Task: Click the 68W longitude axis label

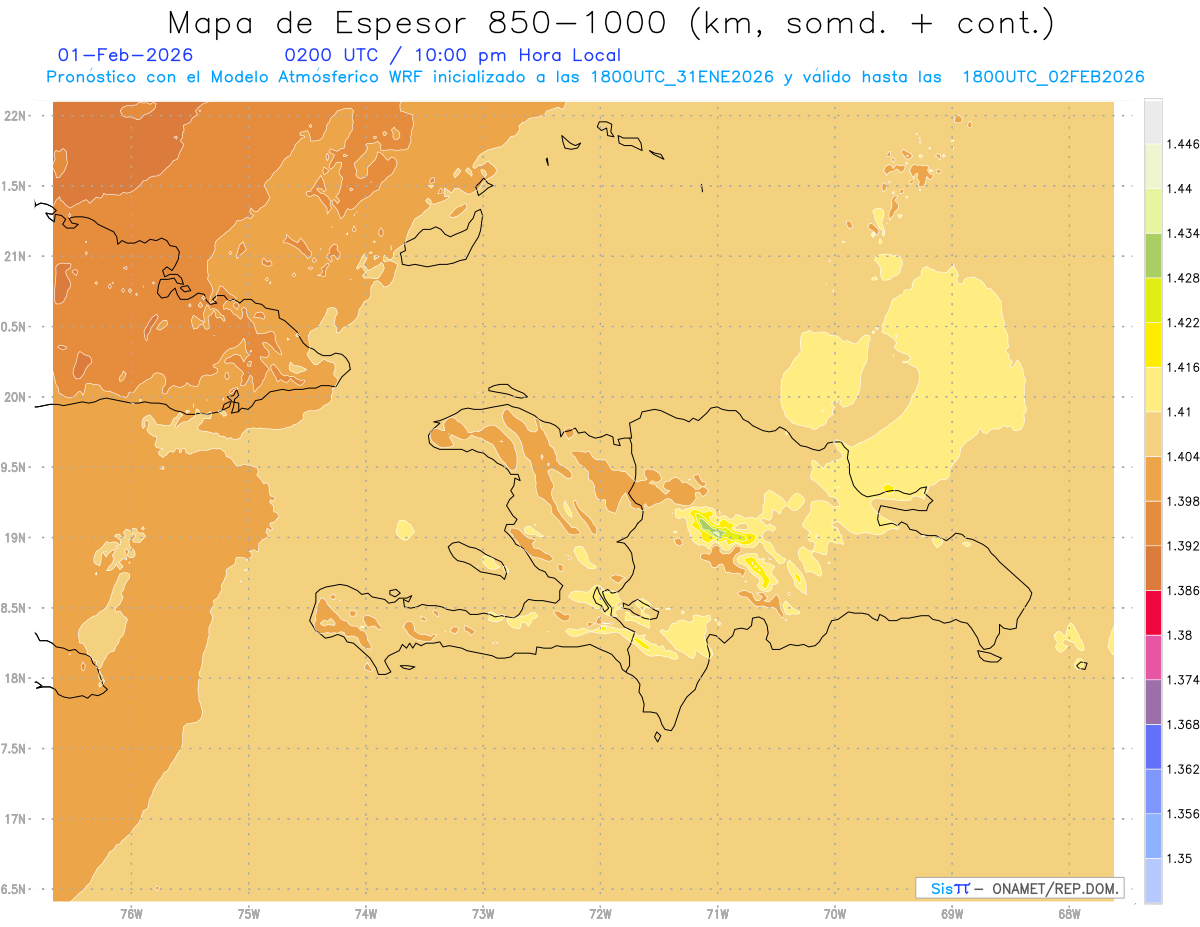Action: tap(1069, 914)
